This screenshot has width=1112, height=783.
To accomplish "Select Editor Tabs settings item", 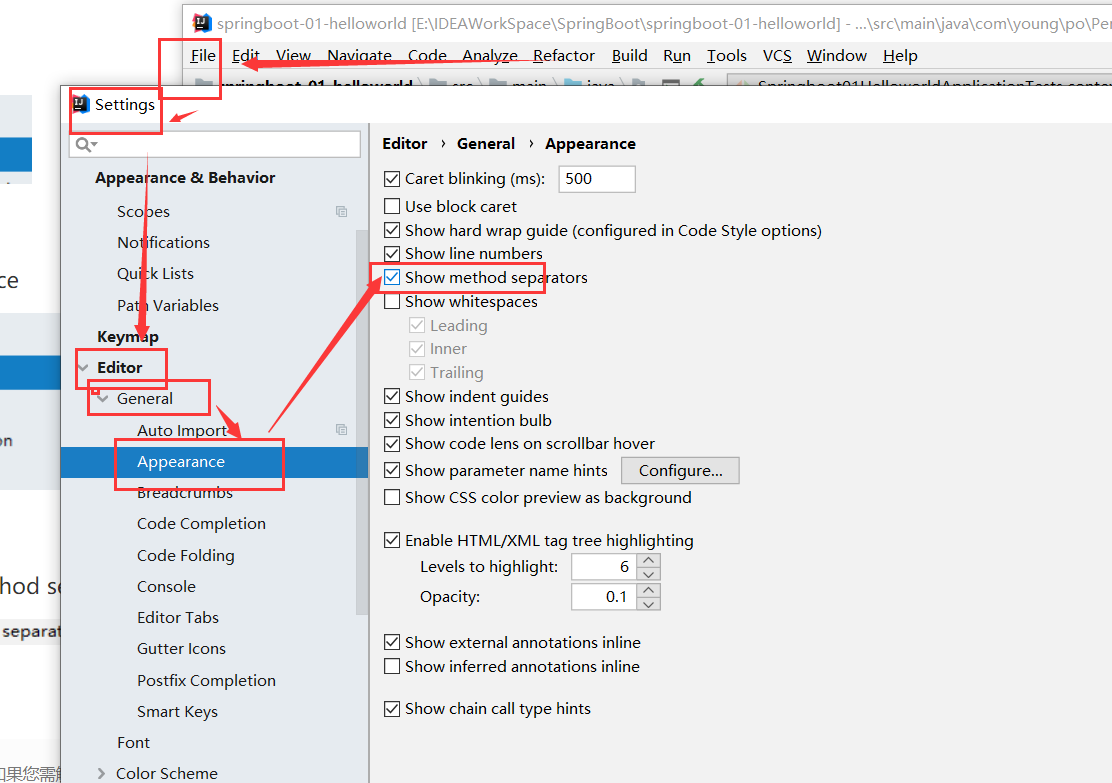I will click(178, 618).
